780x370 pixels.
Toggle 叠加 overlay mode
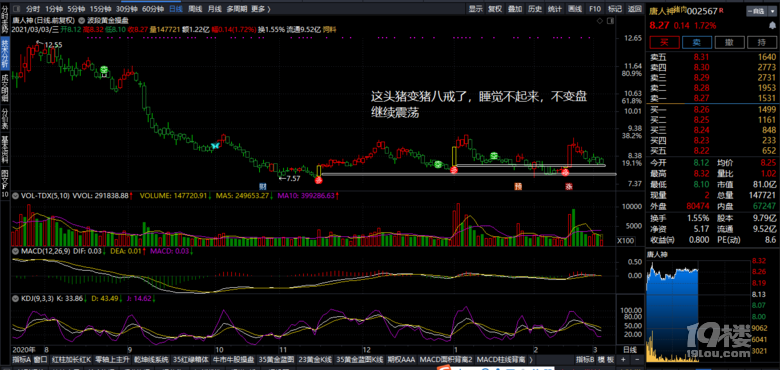(515, 9)
